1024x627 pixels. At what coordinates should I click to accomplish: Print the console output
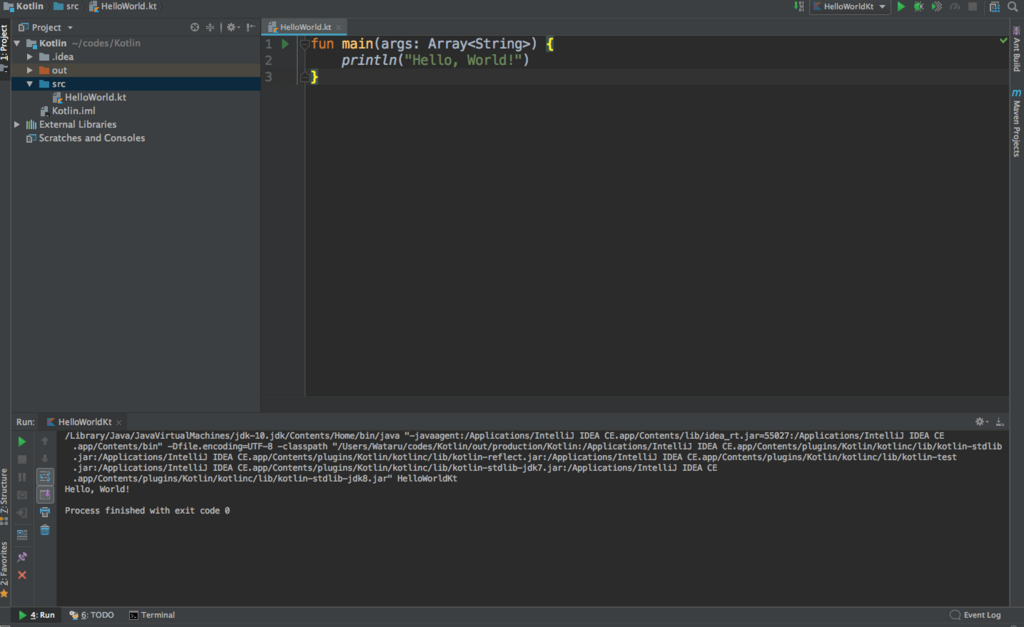click(x=44, y=513)
